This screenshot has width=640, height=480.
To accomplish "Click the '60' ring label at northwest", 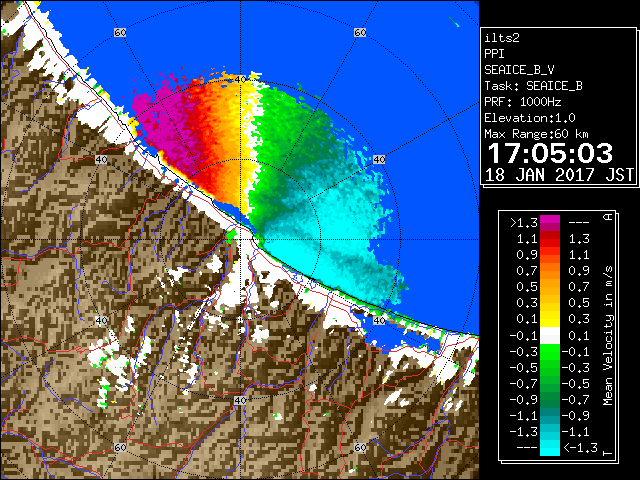I will [120, 32].
